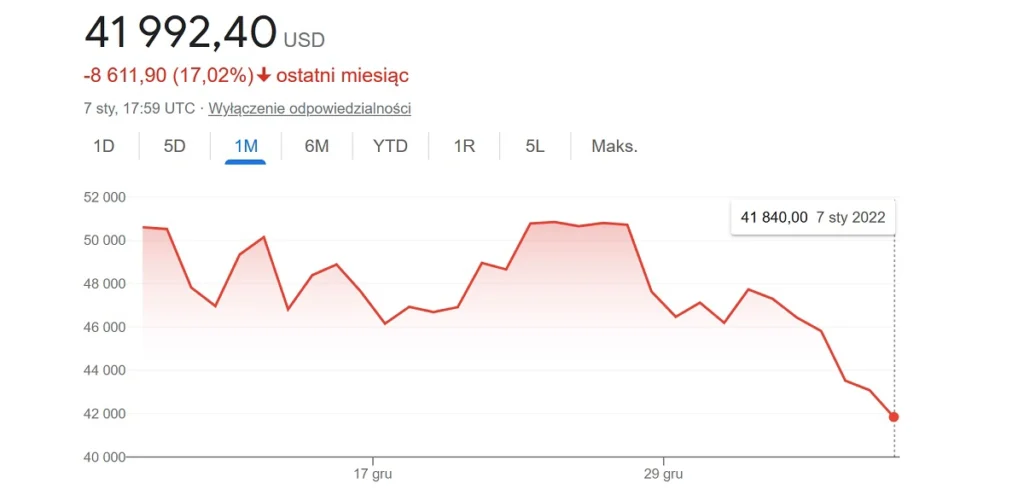Click the 41 992,40 headline price

point(180,33)
